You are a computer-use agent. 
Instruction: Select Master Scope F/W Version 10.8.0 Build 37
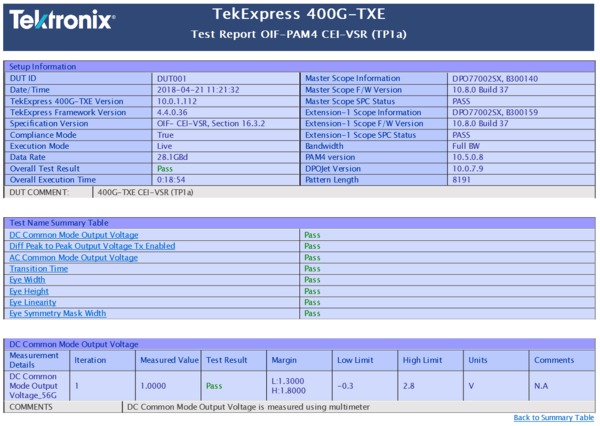pos(480,90)
